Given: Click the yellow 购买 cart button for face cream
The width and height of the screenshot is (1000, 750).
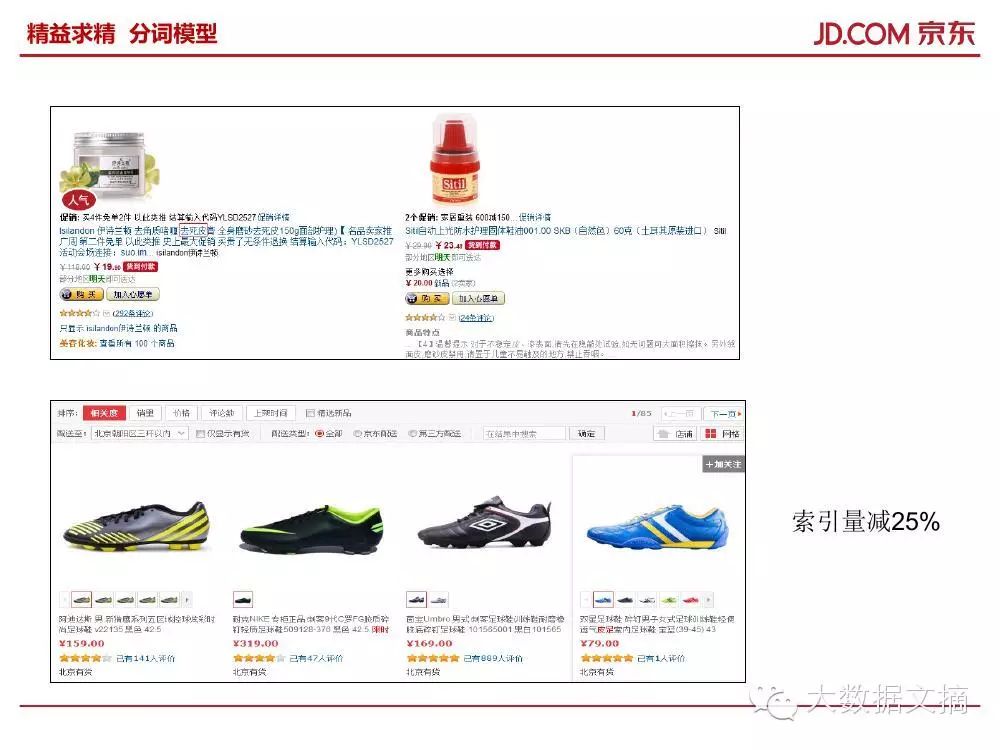Looking at the screenshot, I should 82,295.
